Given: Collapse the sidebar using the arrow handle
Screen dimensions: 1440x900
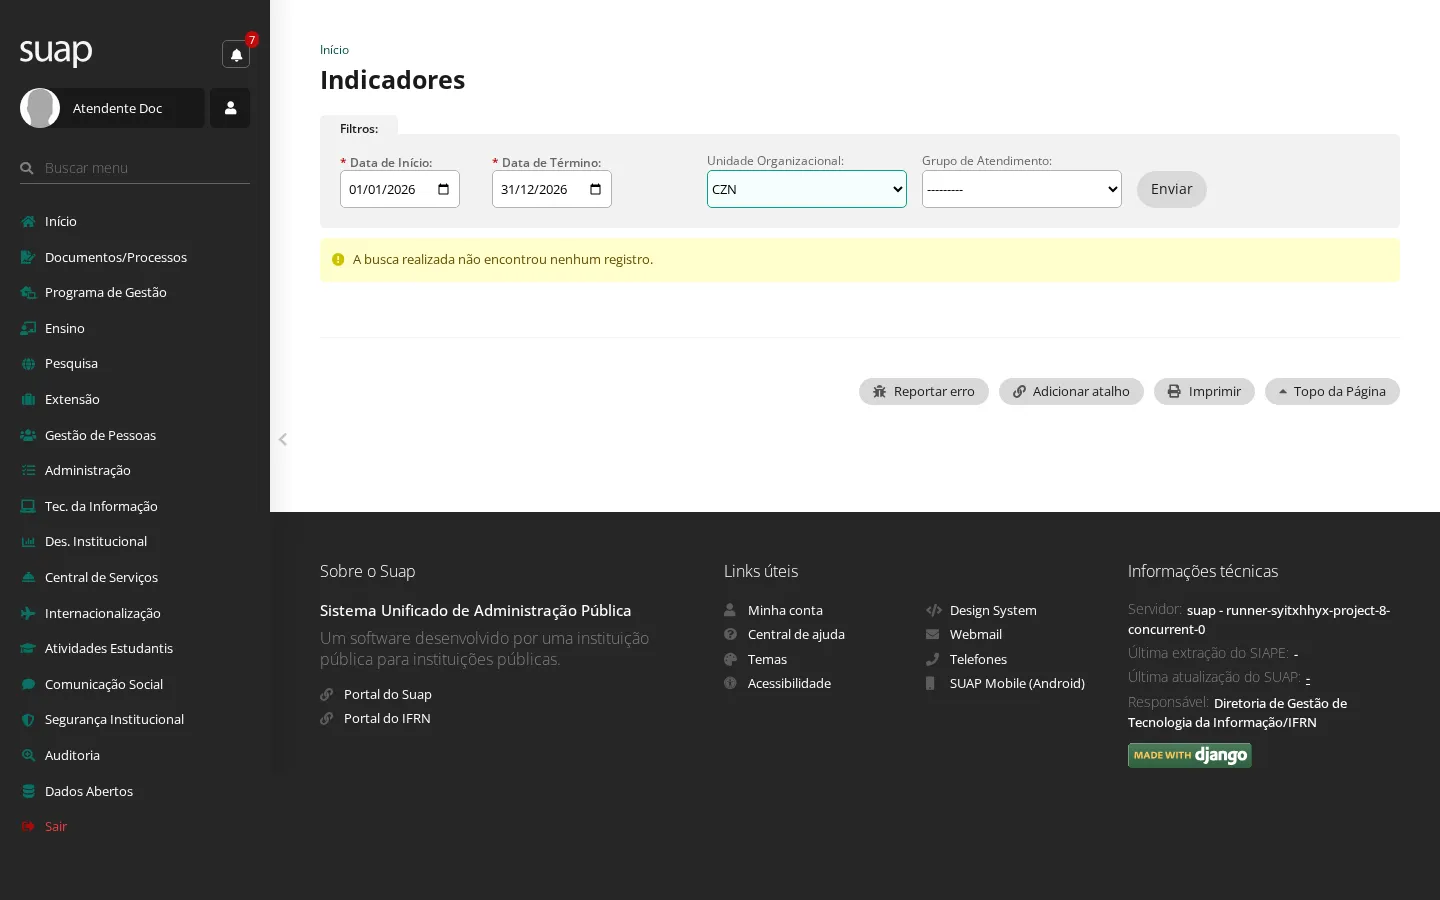Looking at the screenshot, I should pyautogui.click(x=283, y=439).
